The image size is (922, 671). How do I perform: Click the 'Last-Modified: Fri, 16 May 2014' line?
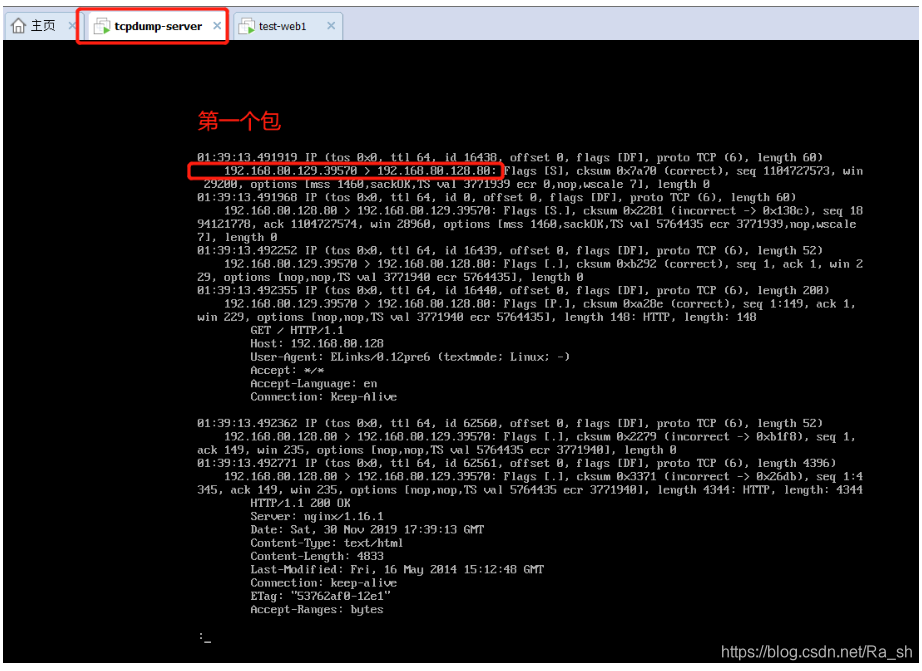[397, 570]
